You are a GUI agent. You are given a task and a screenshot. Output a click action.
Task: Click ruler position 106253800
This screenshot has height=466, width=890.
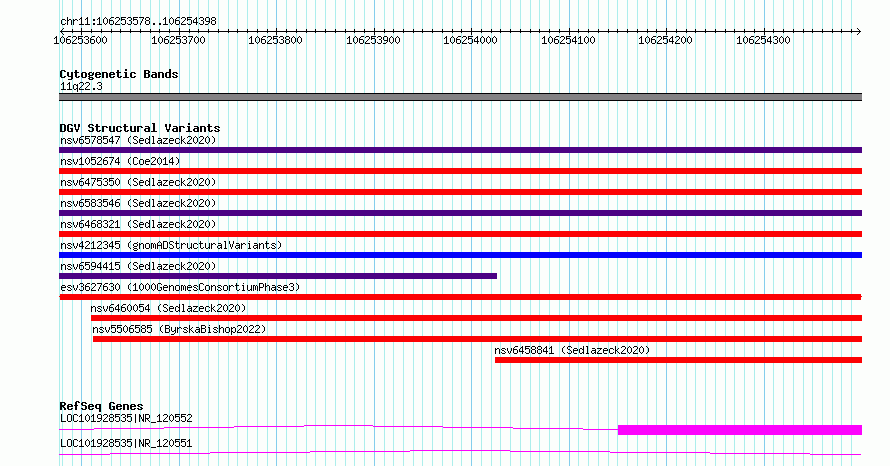tap(275, 40)
